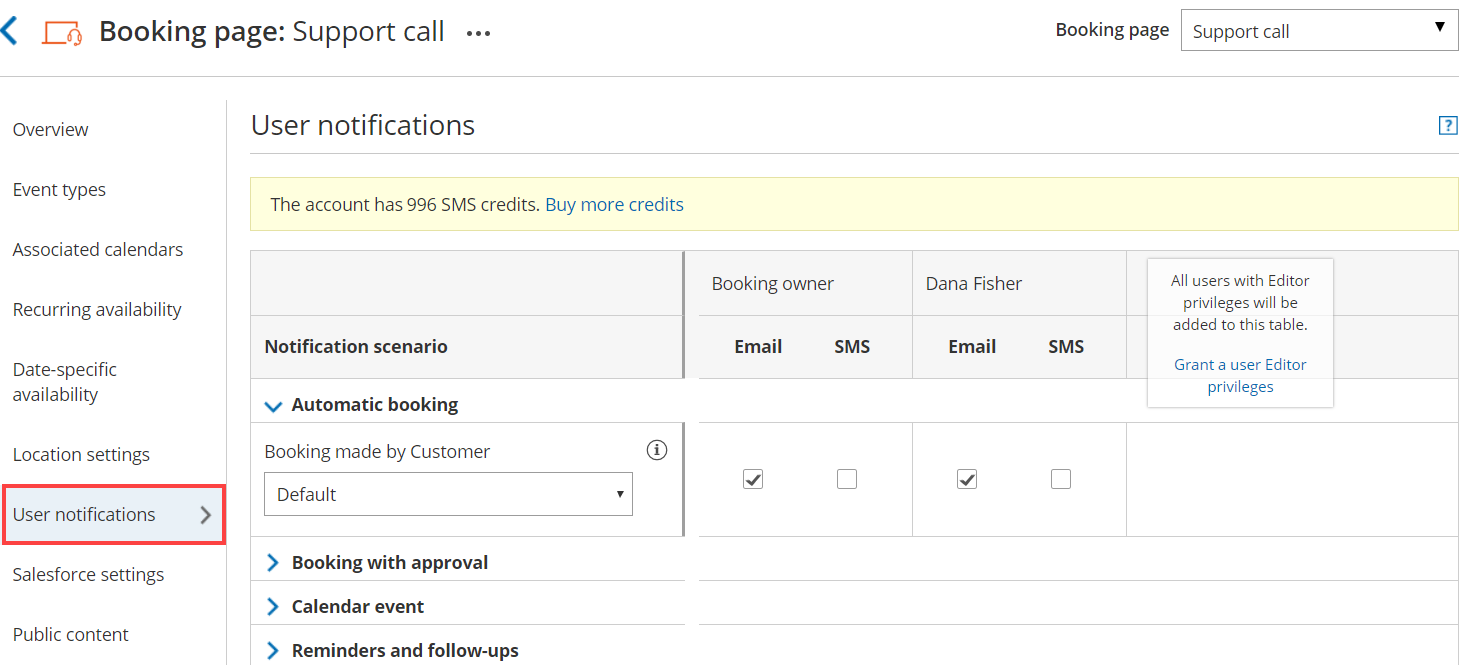
Task: Click the Buy more credits link
Action: [x=614, y=205]
